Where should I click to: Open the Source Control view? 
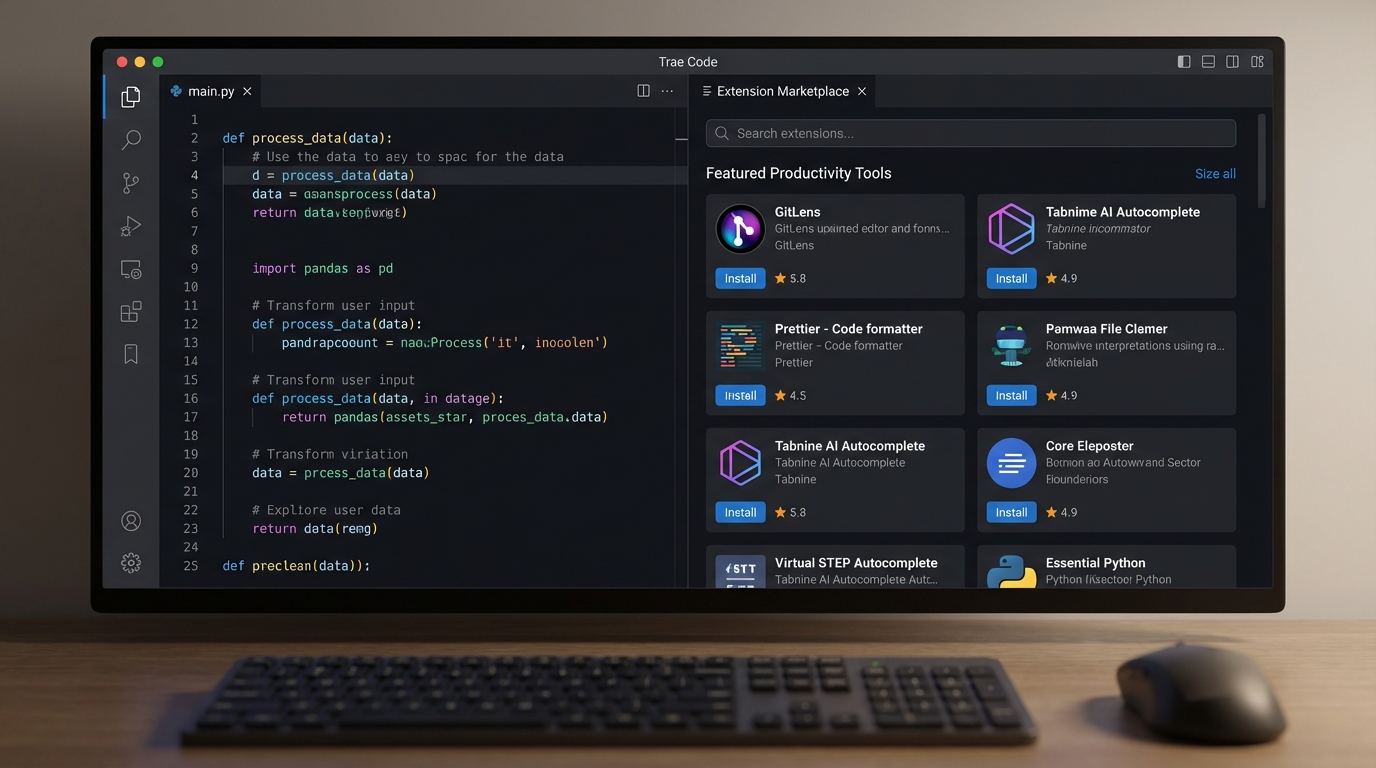(x=130, y=182)
